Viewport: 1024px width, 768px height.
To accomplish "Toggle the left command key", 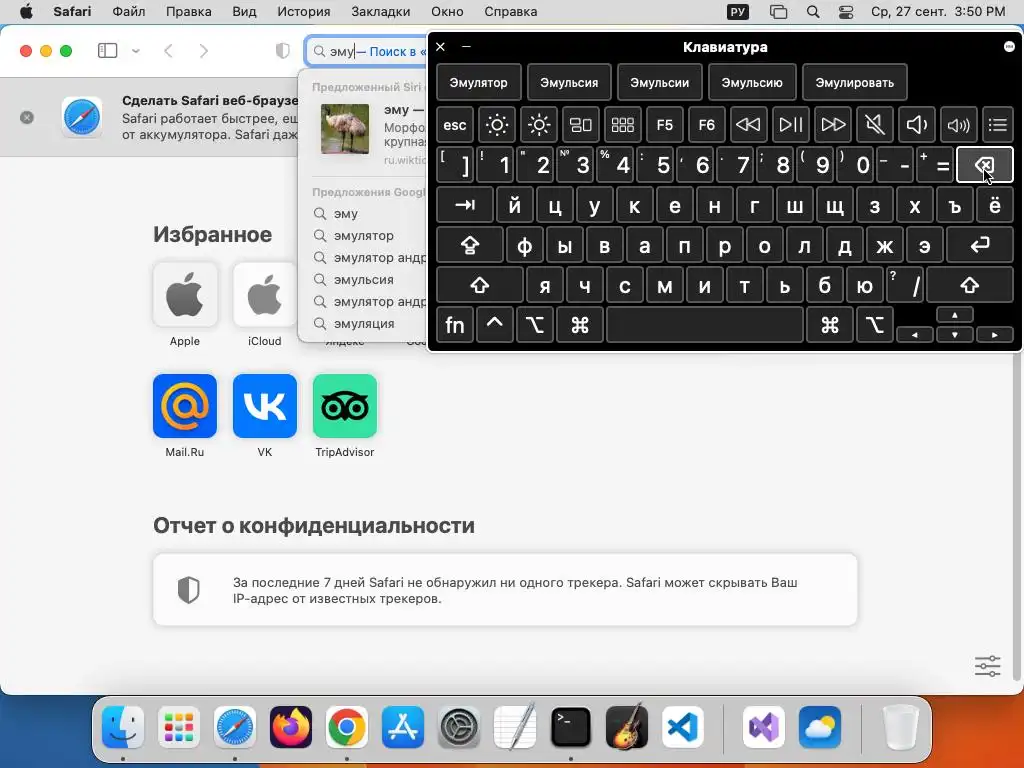I will pos(579,325).
